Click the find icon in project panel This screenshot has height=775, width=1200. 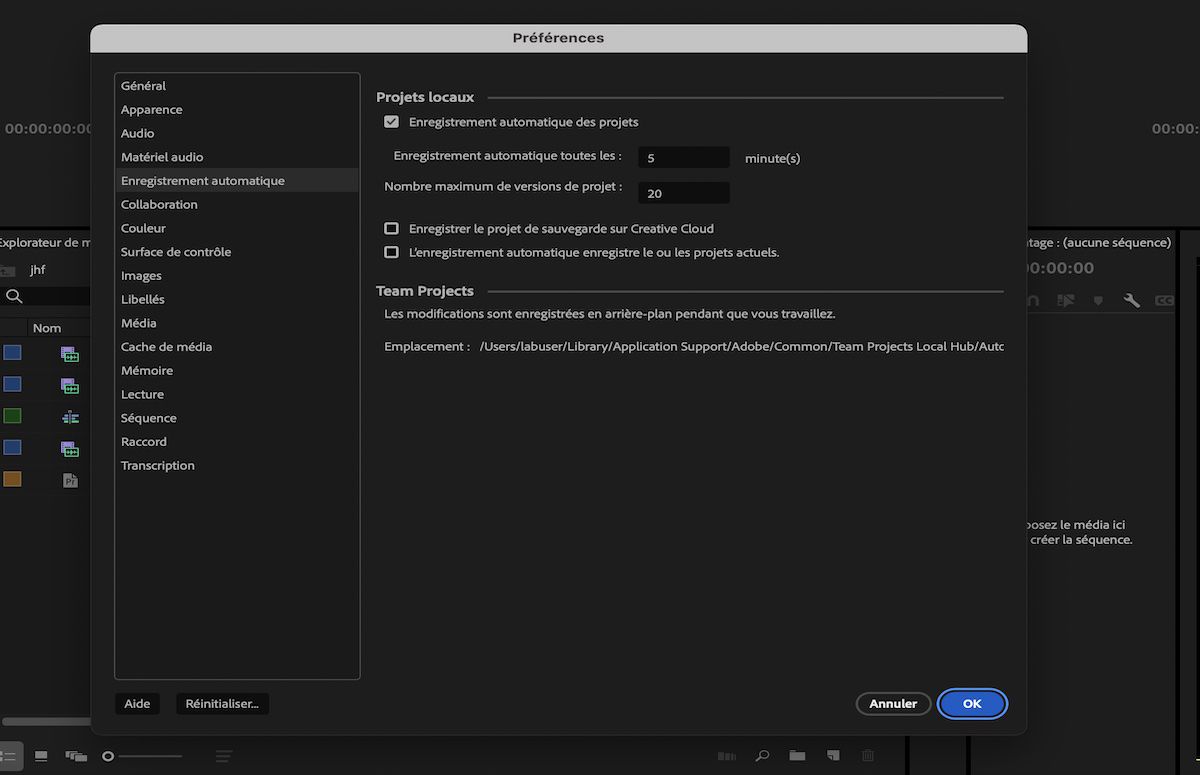pyautogui.click(x=762, y=756)
